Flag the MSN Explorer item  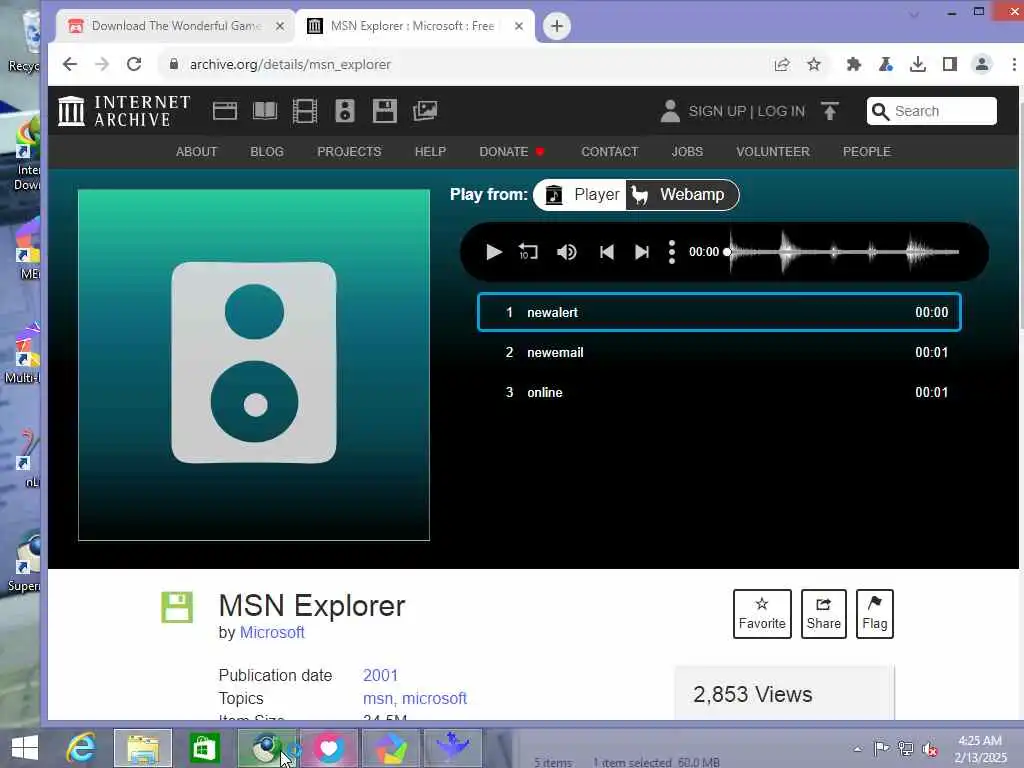click(x=874, y=614)
